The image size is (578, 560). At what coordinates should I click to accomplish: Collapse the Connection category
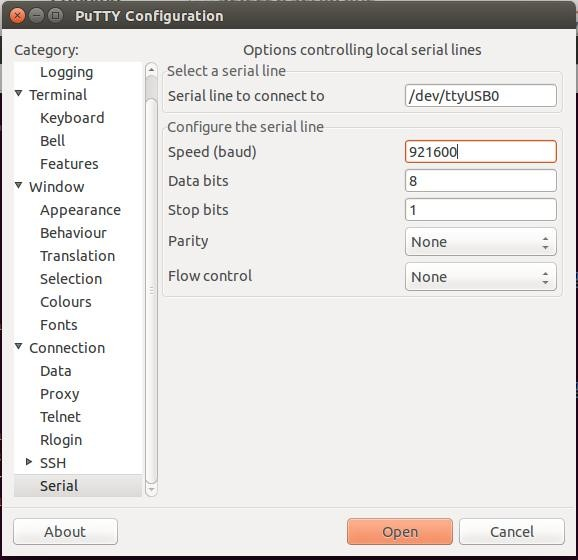tap(18, 347)
